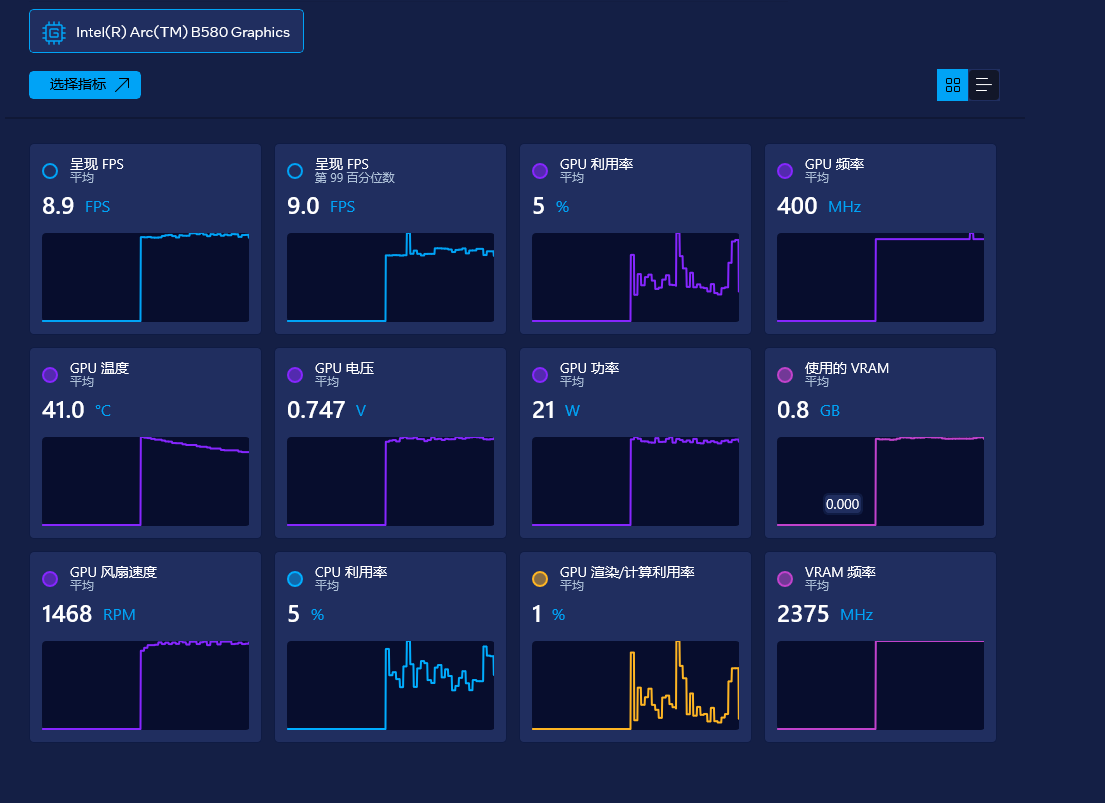Click the GPU 频率 purple circle icon

tap(785, 171)
